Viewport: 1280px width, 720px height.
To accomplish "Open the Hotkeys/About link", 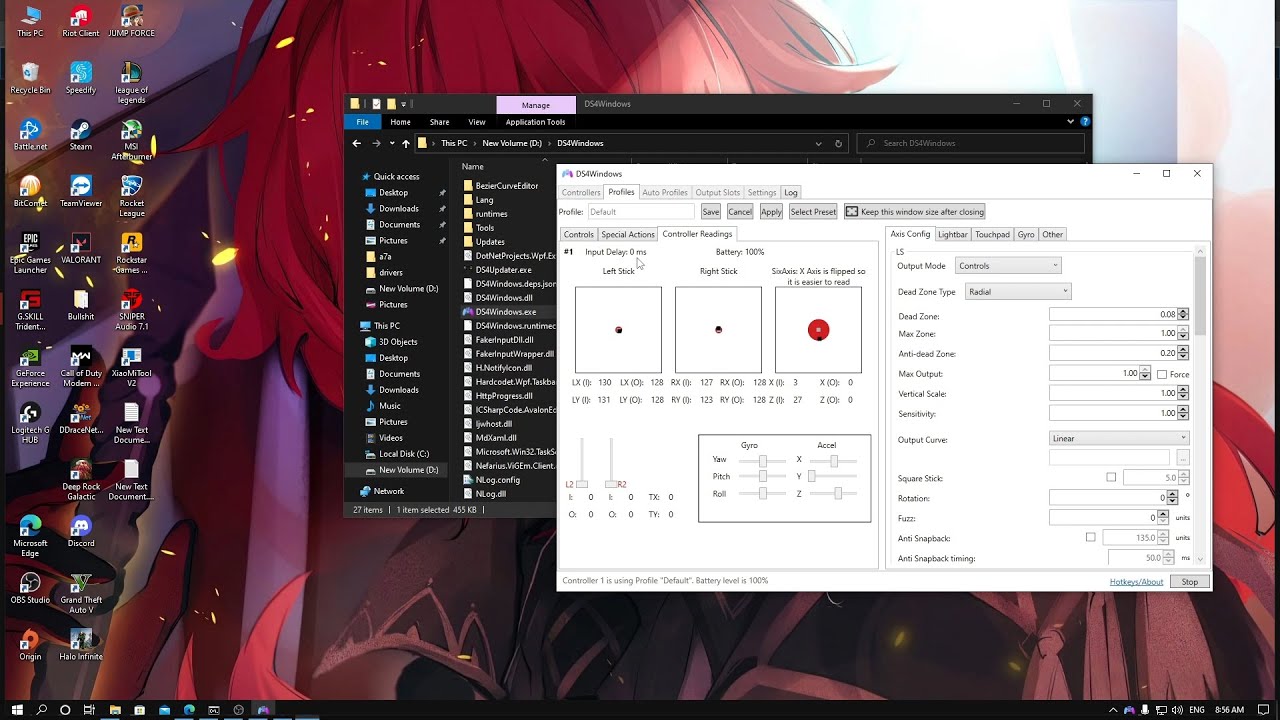I will [1136, 582].
